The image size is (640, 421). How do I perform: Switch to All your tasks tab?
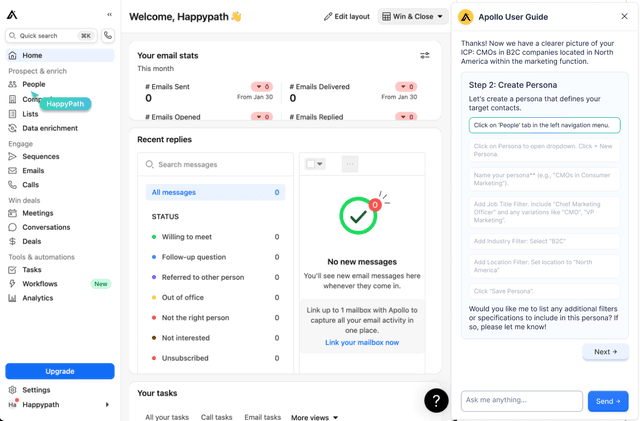pos(167,417)
